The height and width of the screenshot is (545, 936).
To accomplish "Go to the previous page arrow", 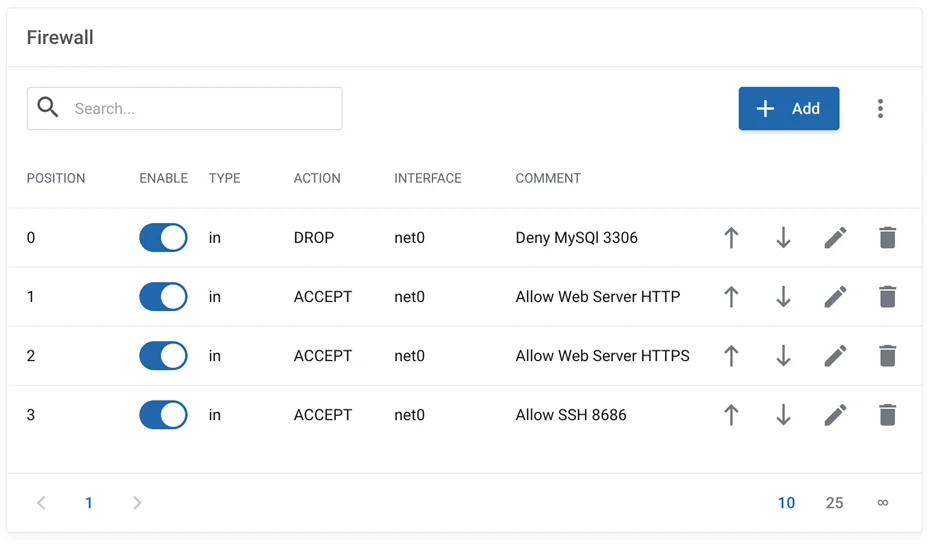I will click(41, 503).
